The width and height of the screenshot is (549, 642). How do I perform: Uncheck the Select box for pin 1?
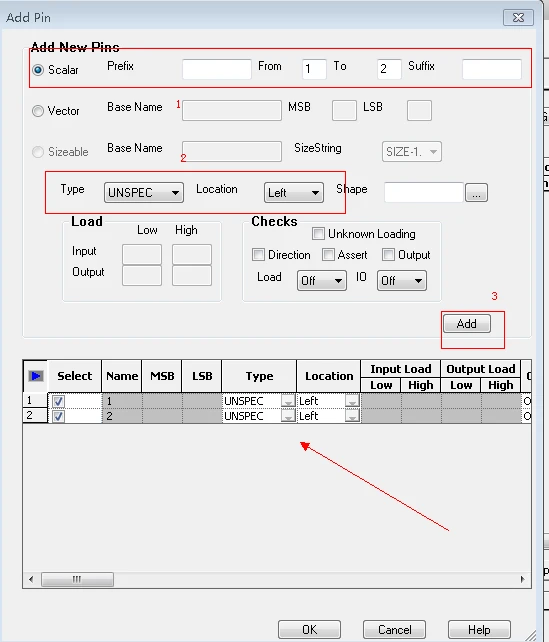pyautogui.click(x=58, y=401)
